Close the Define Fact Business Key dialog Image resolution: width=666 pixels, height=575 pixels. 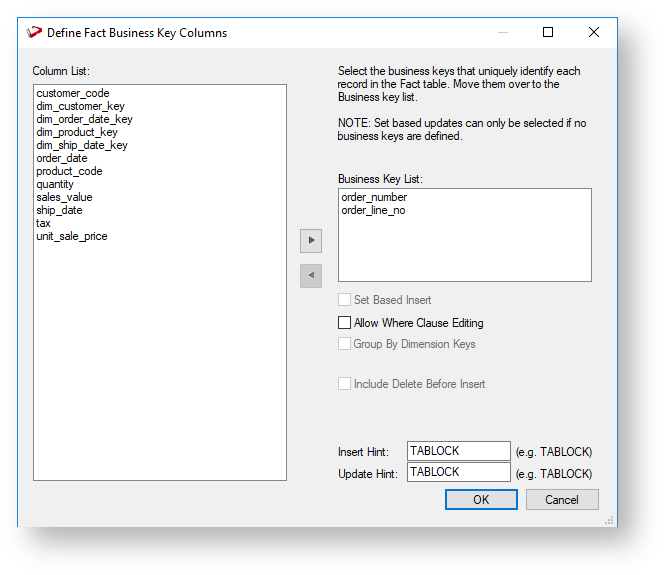click(x=594, y=33)
